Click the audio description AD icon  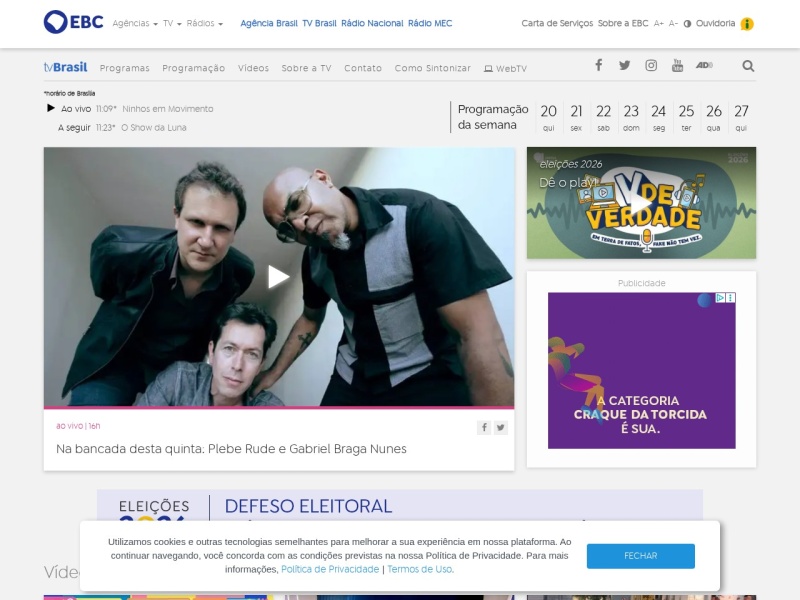(x=704, y=65)
